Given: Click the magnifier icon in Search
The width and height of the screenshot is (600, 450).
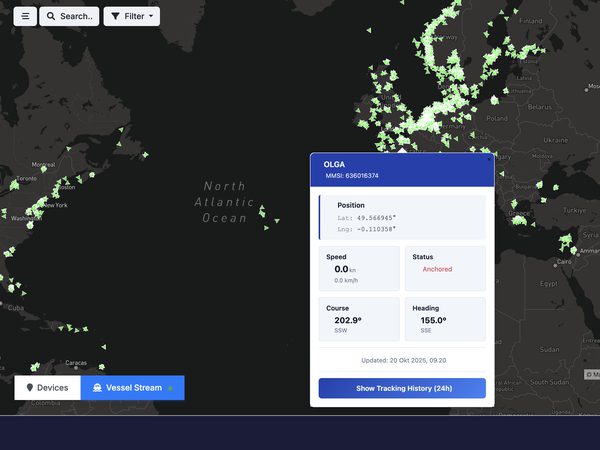Looking at the screenshot, I should 51,16.
